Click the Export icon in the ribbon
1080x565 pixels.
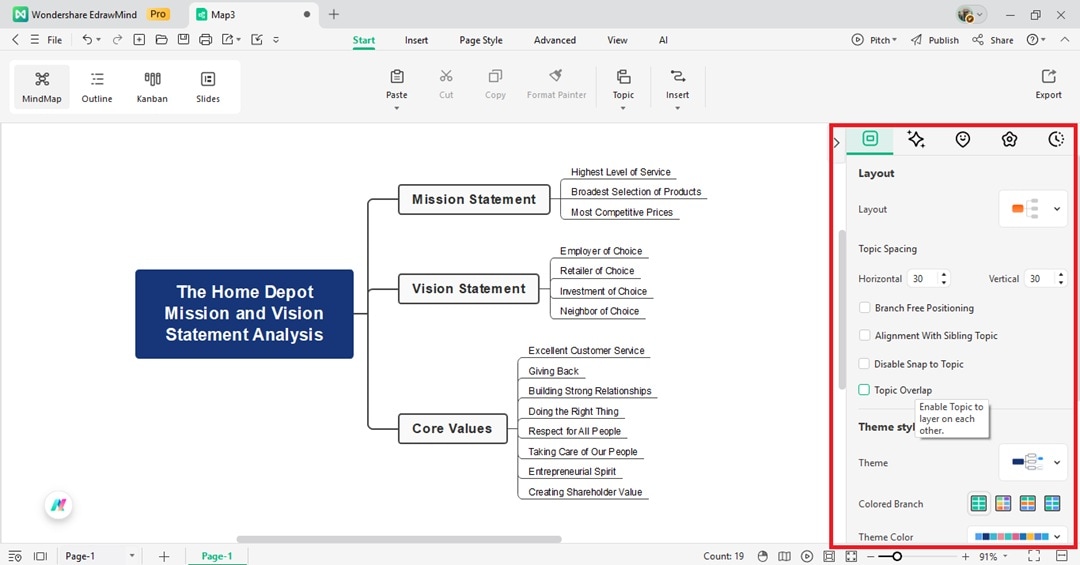[x=1048, y=76]
